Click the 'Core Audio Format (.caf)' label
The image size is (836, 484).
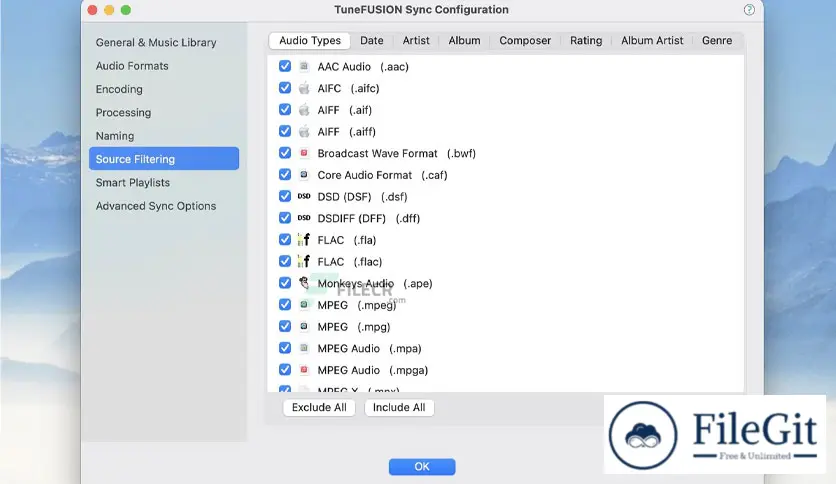point(382,175)
